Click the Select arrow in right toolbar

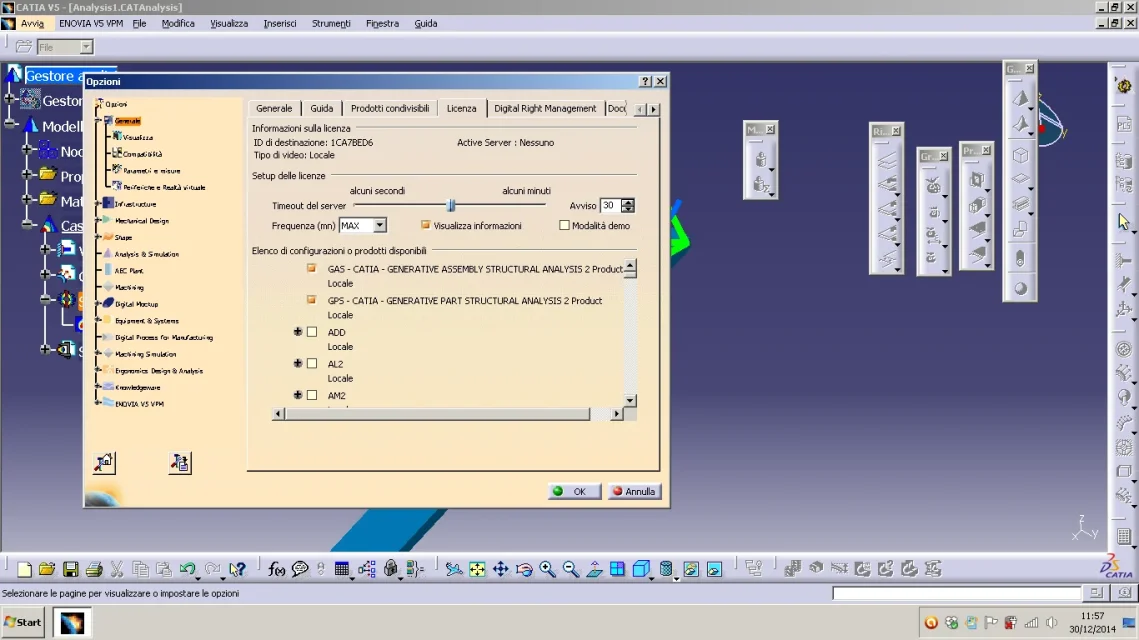[1124, 221]
